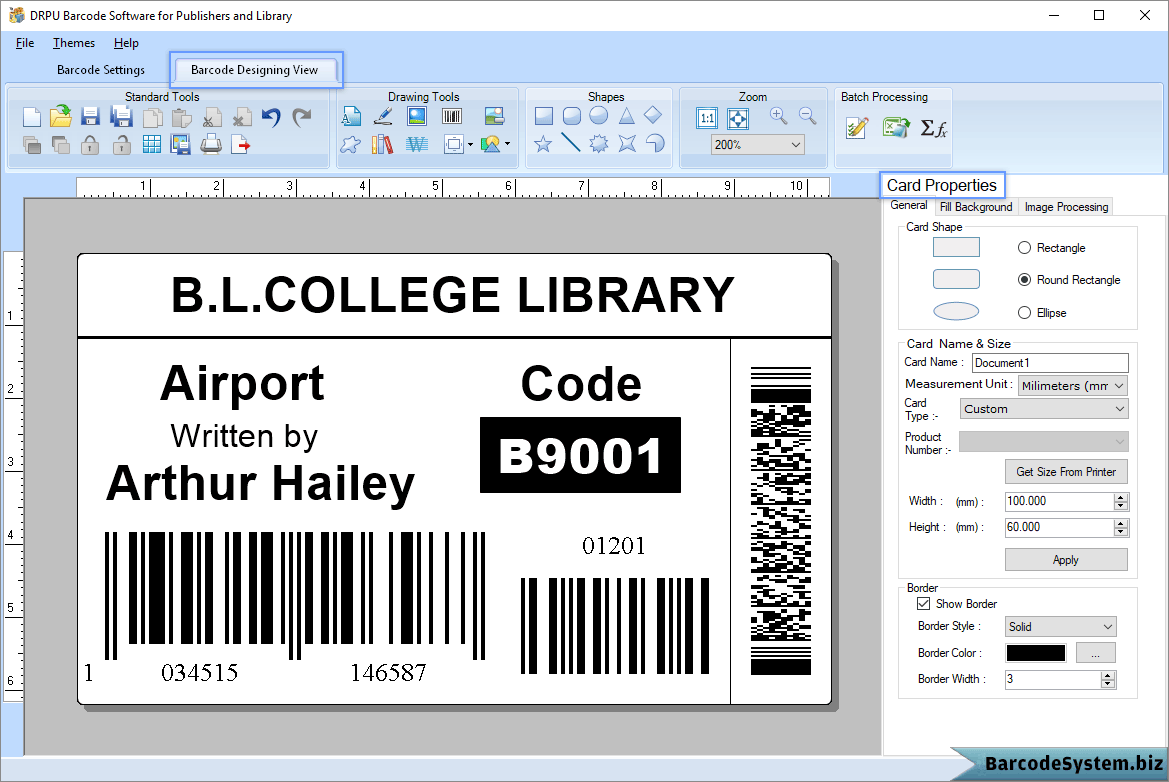Pick the signature pen tool
The width and height of the screenshot is (1169, 782).
point(383,116)
